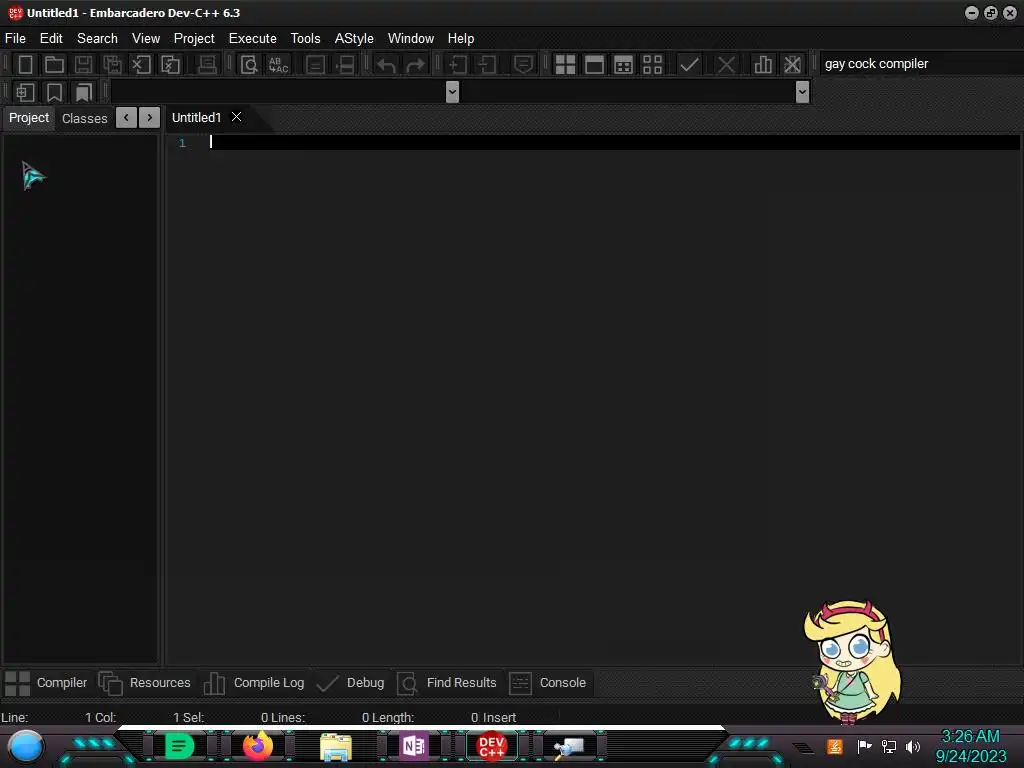Open the Find Results bottom tab
Screen dimensions: 1024x768
(447, 683)
